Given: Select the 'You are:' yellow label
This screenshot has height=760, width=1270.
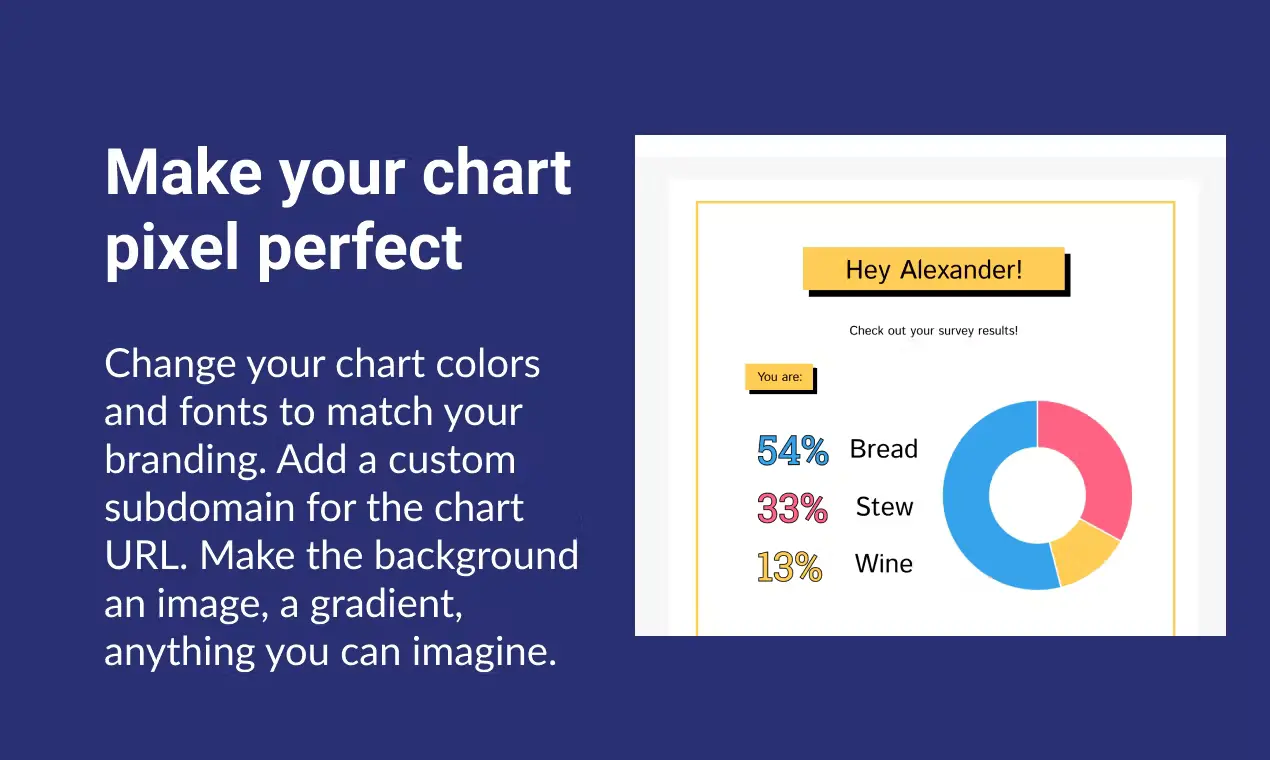Looking at the screenshot, I should [x=779, y=377].
